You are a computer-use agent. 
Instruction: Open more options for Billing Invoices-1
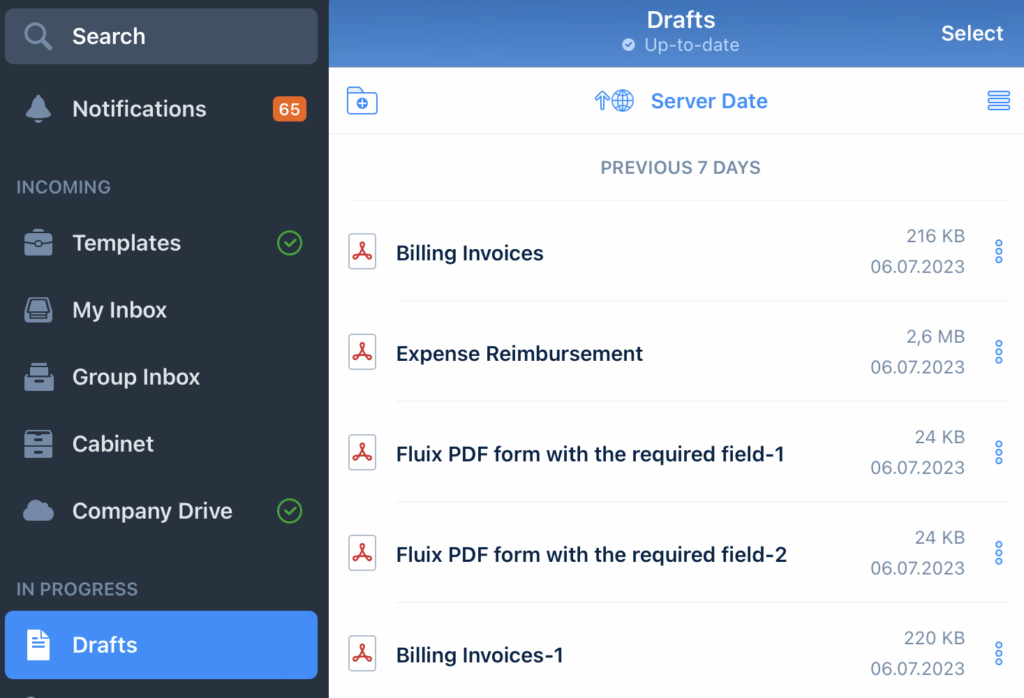[998, 654]
